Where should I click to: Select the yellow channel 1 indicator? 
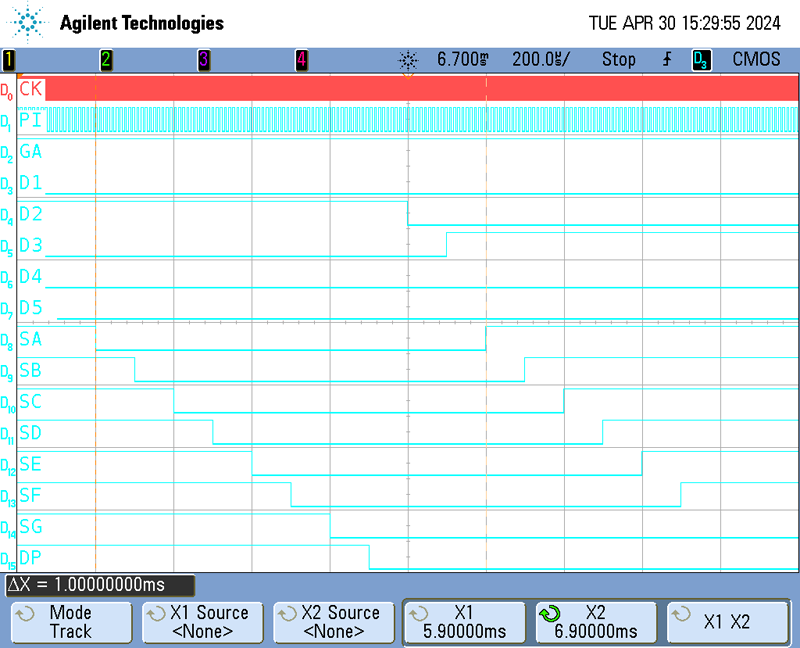8,60
